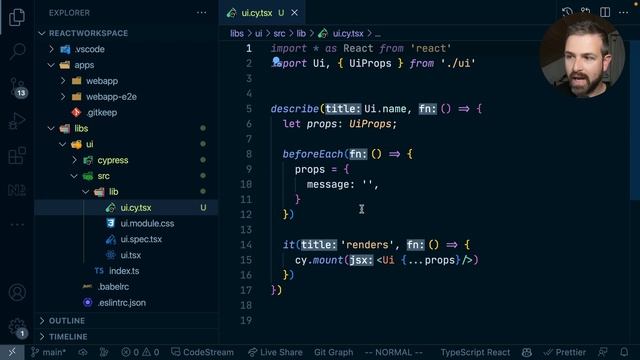Open errors and warnings count in the status bar
The height and width of the screenshot is (360, 640).
[140, 352]
